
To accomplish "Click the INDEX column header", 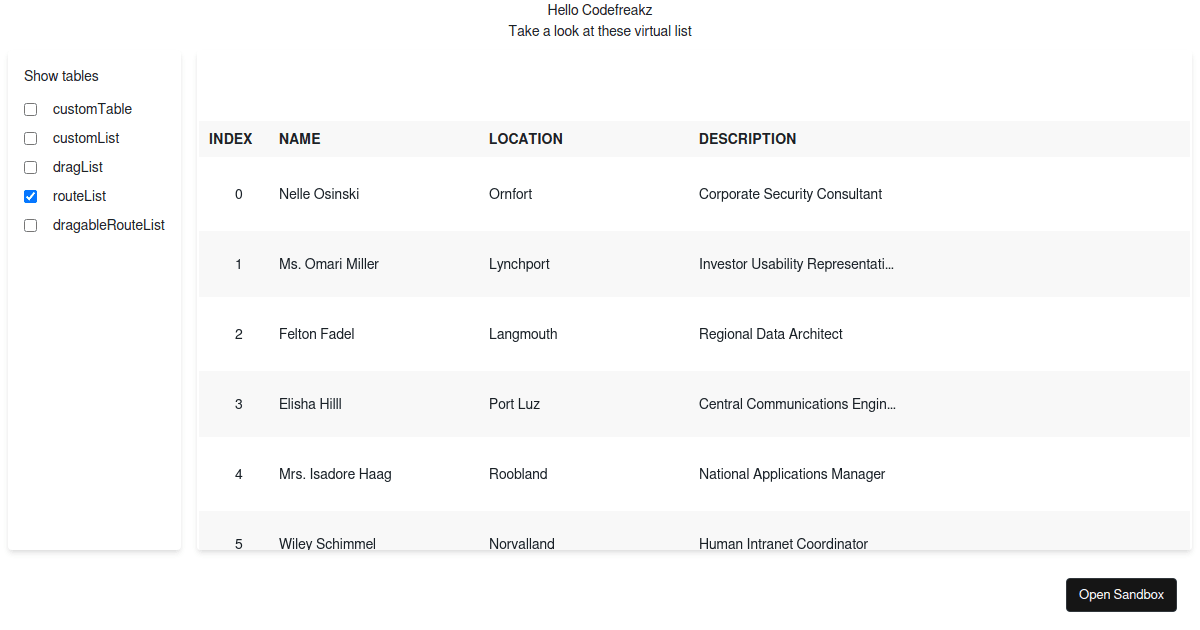I will click(230, 139).
